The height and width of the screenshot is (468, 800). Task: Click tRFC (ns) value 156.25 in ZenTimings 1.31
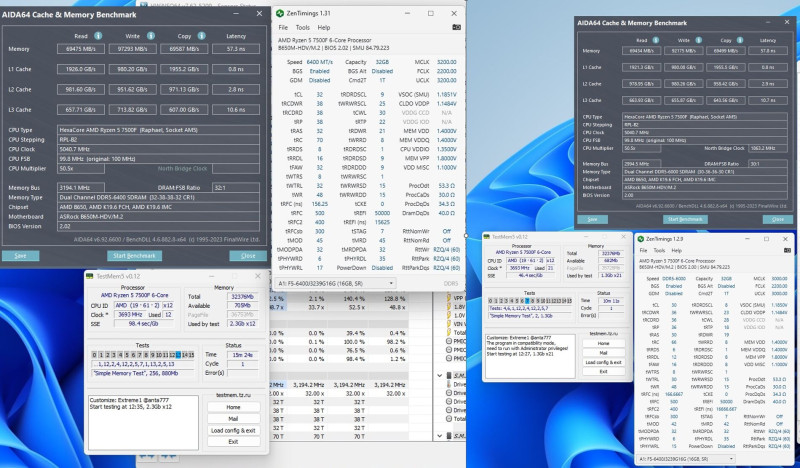(x=319, y=204)
